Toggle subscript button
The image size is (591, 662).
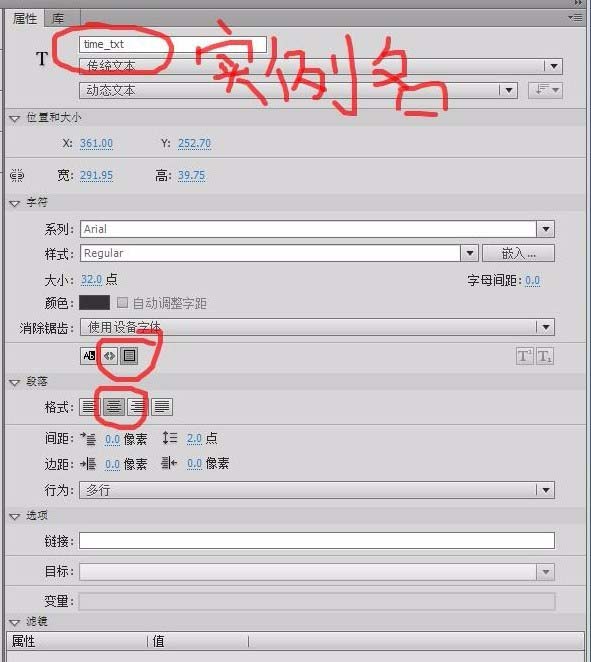click(545, 356)
